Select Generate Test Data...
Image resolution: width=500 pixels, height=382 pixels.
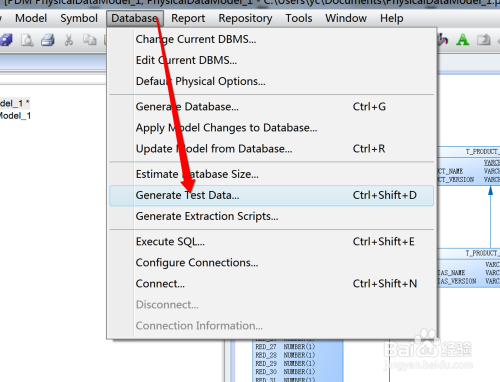point(271,195)
